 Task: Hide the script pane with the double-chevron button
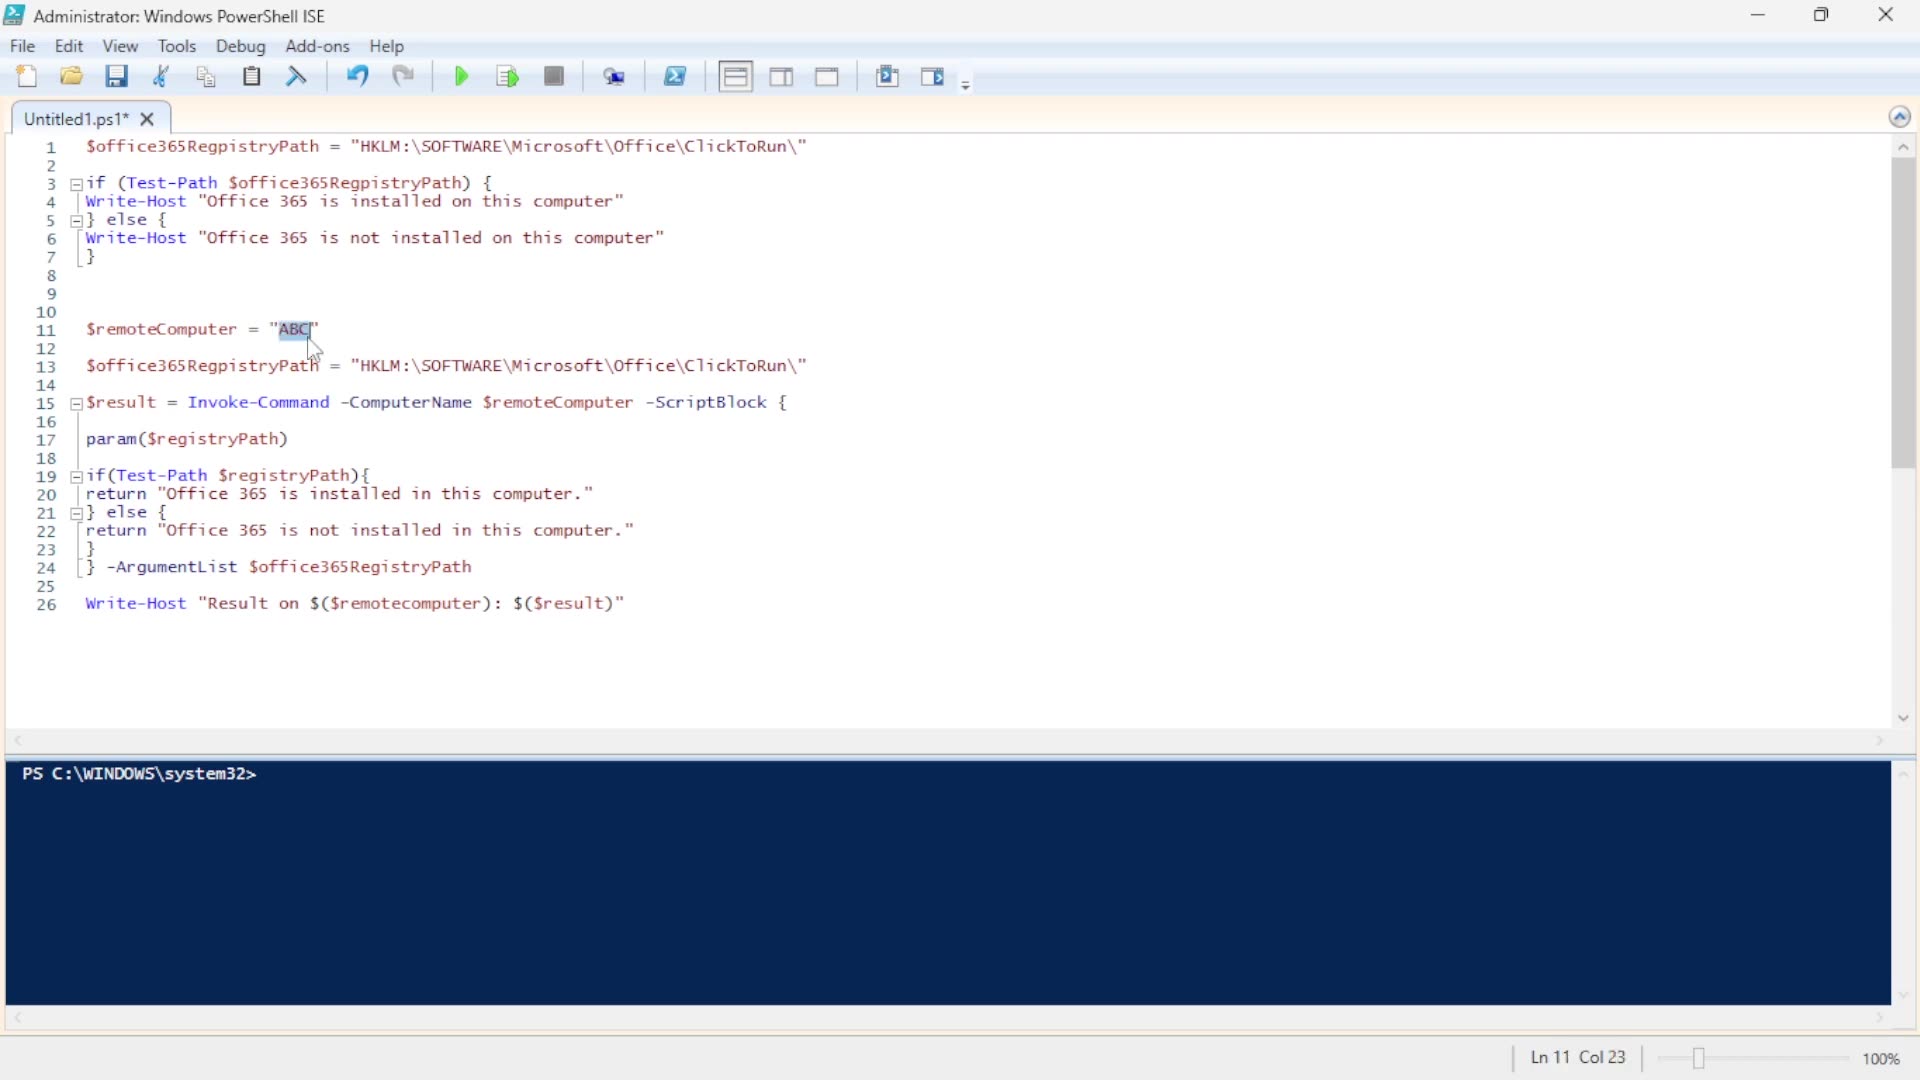(x=1901, y=116)
